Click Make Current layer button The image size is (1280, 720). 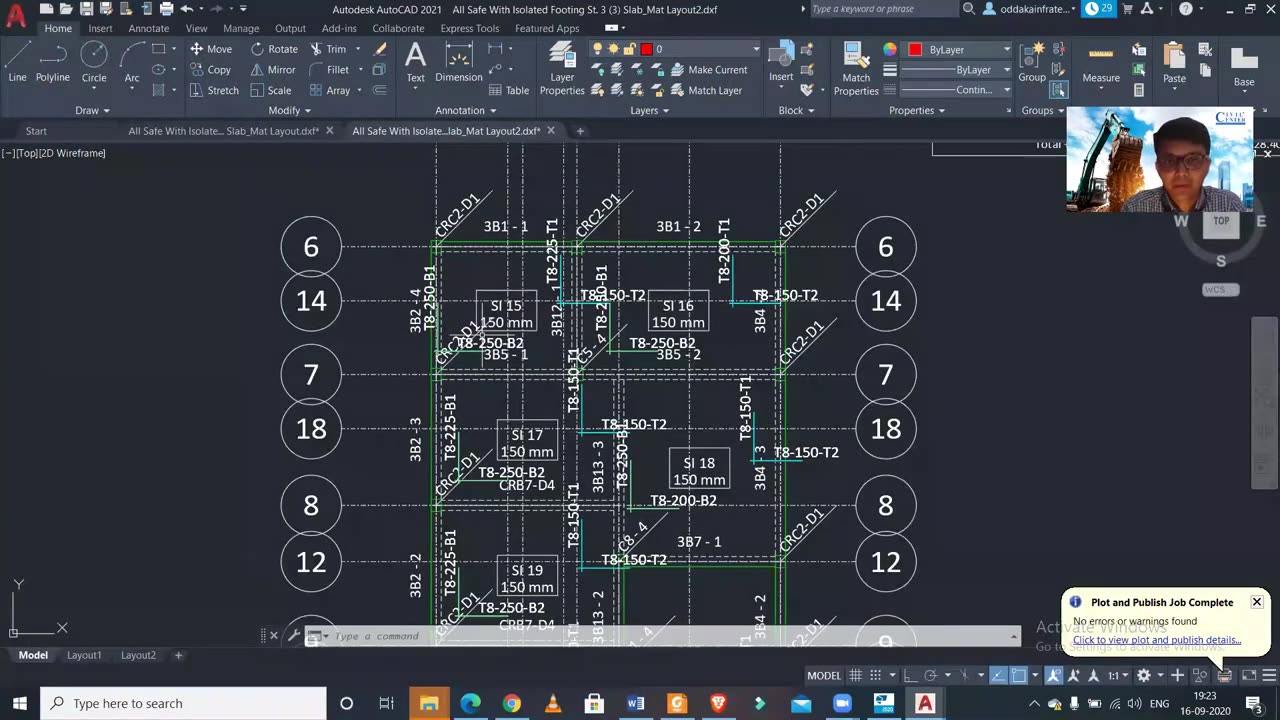pos(709,70)
